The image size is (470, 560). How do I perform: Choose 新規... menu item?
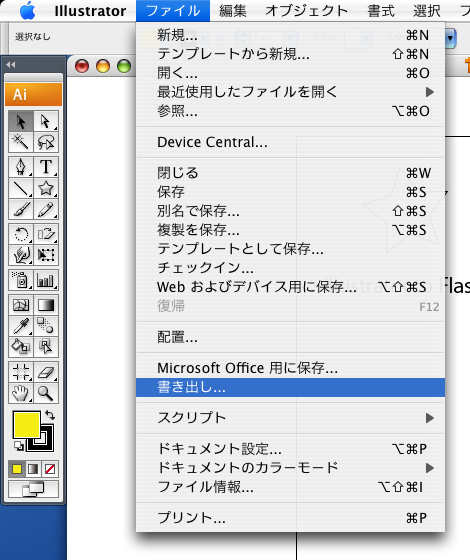point(290,35)
